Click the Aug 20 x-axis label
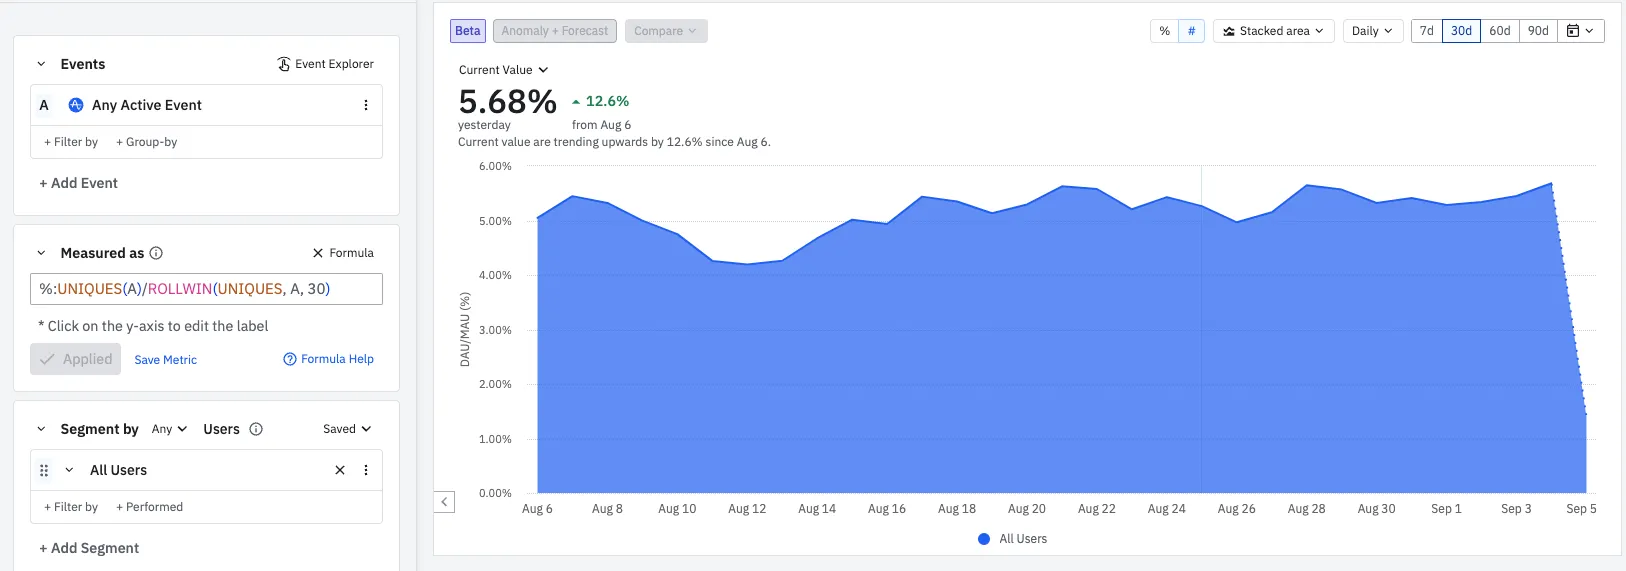Viewport: 1626px width, 571px height. pos(1027,509)
